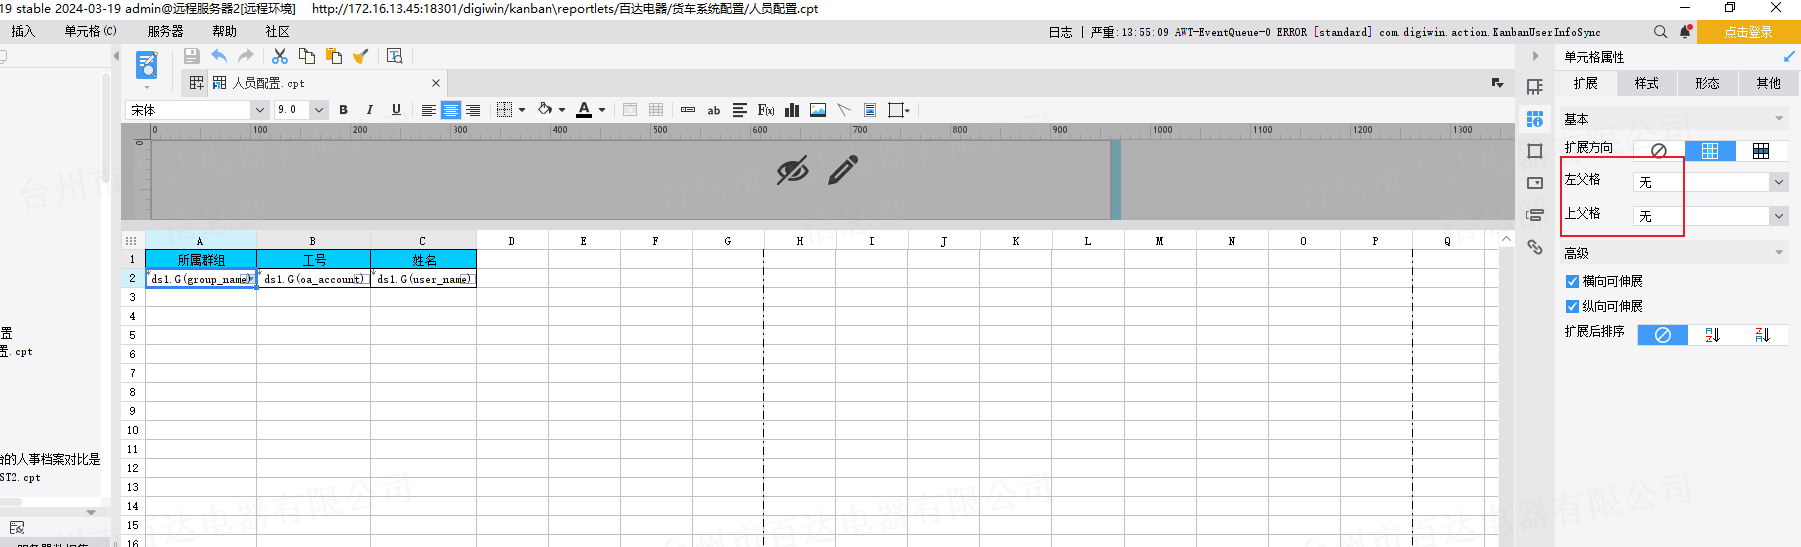Choose descending Z-A sort after expand
The height and width of the screenshot is (547, 1801).
pos(1763,335)
